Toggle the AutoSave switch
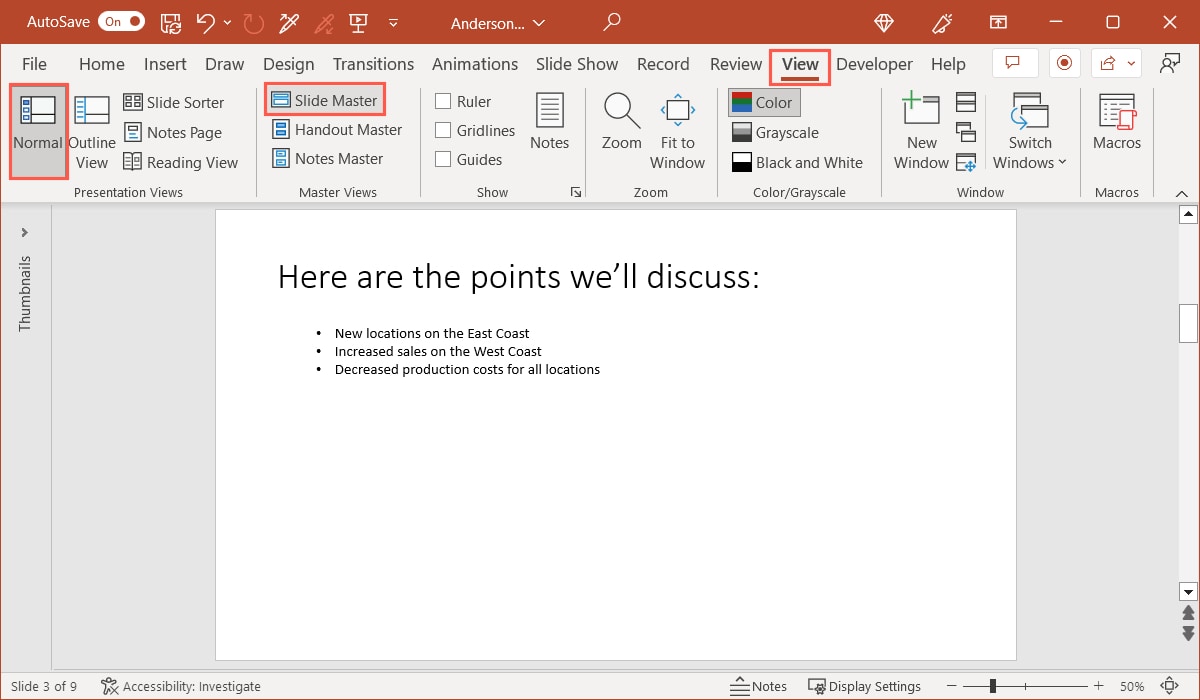 121,22
